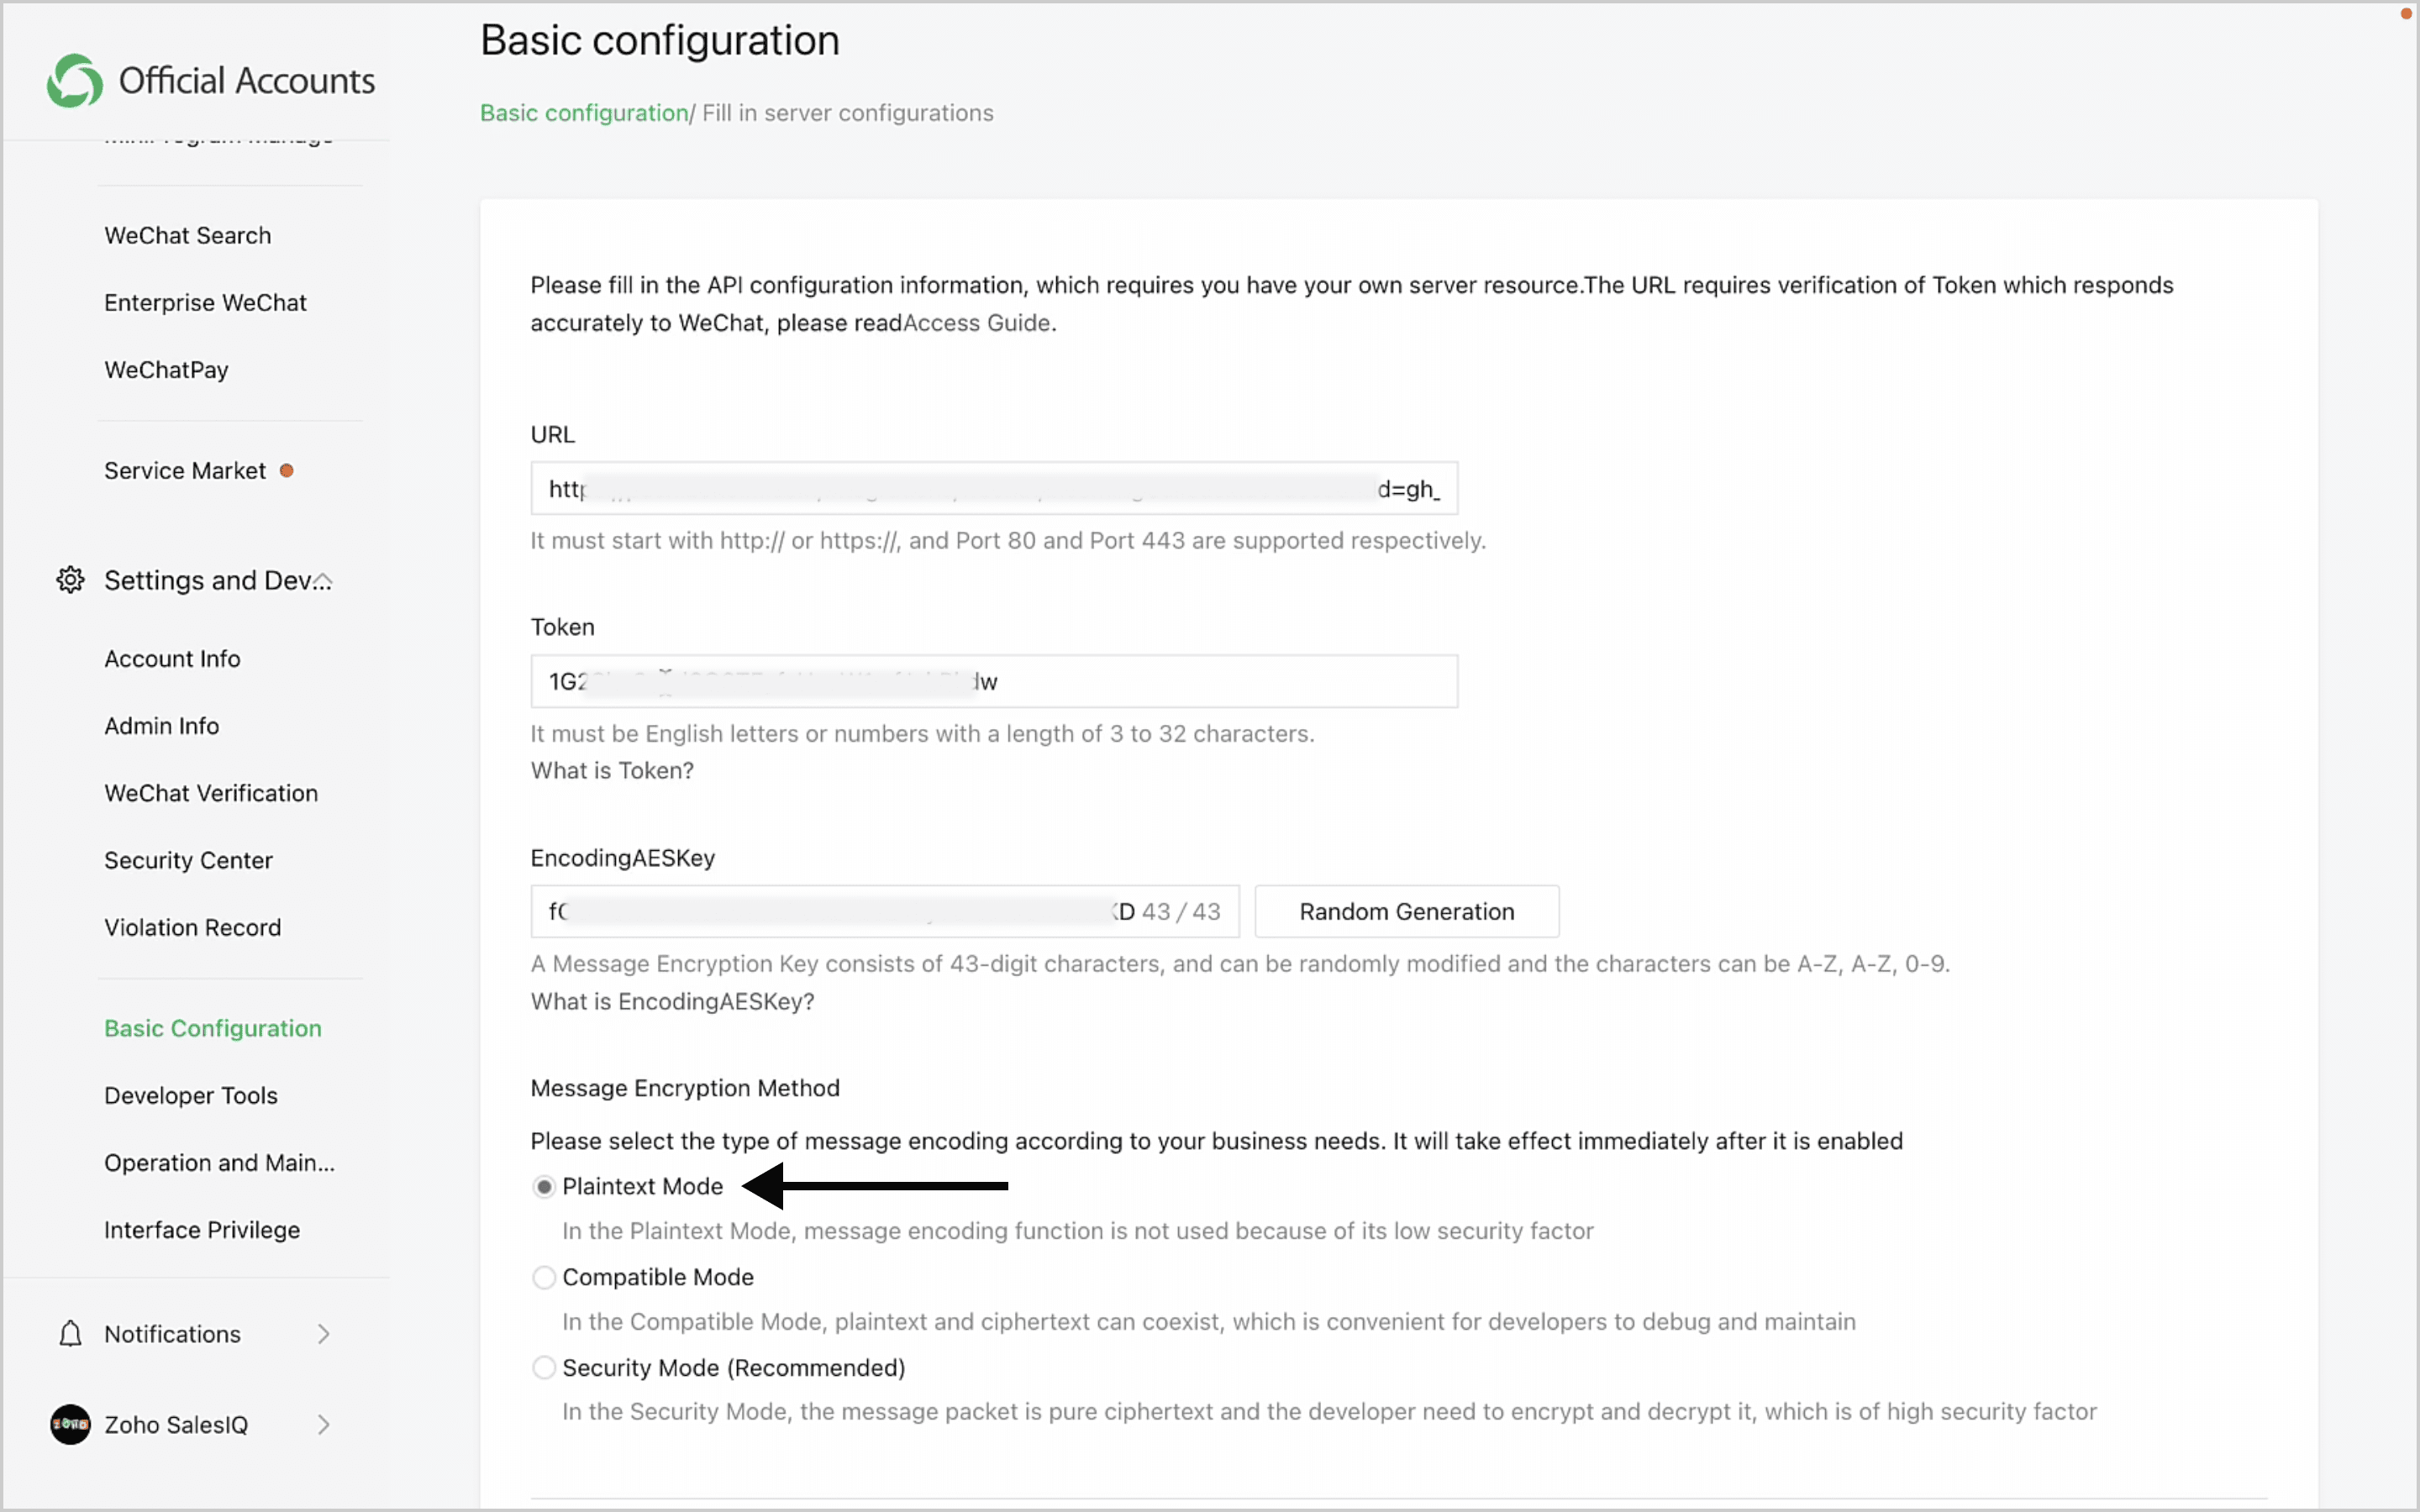Select the Plaintext Mode radio button
Screen dimensions: 2420x1512
pos(544,1187)
